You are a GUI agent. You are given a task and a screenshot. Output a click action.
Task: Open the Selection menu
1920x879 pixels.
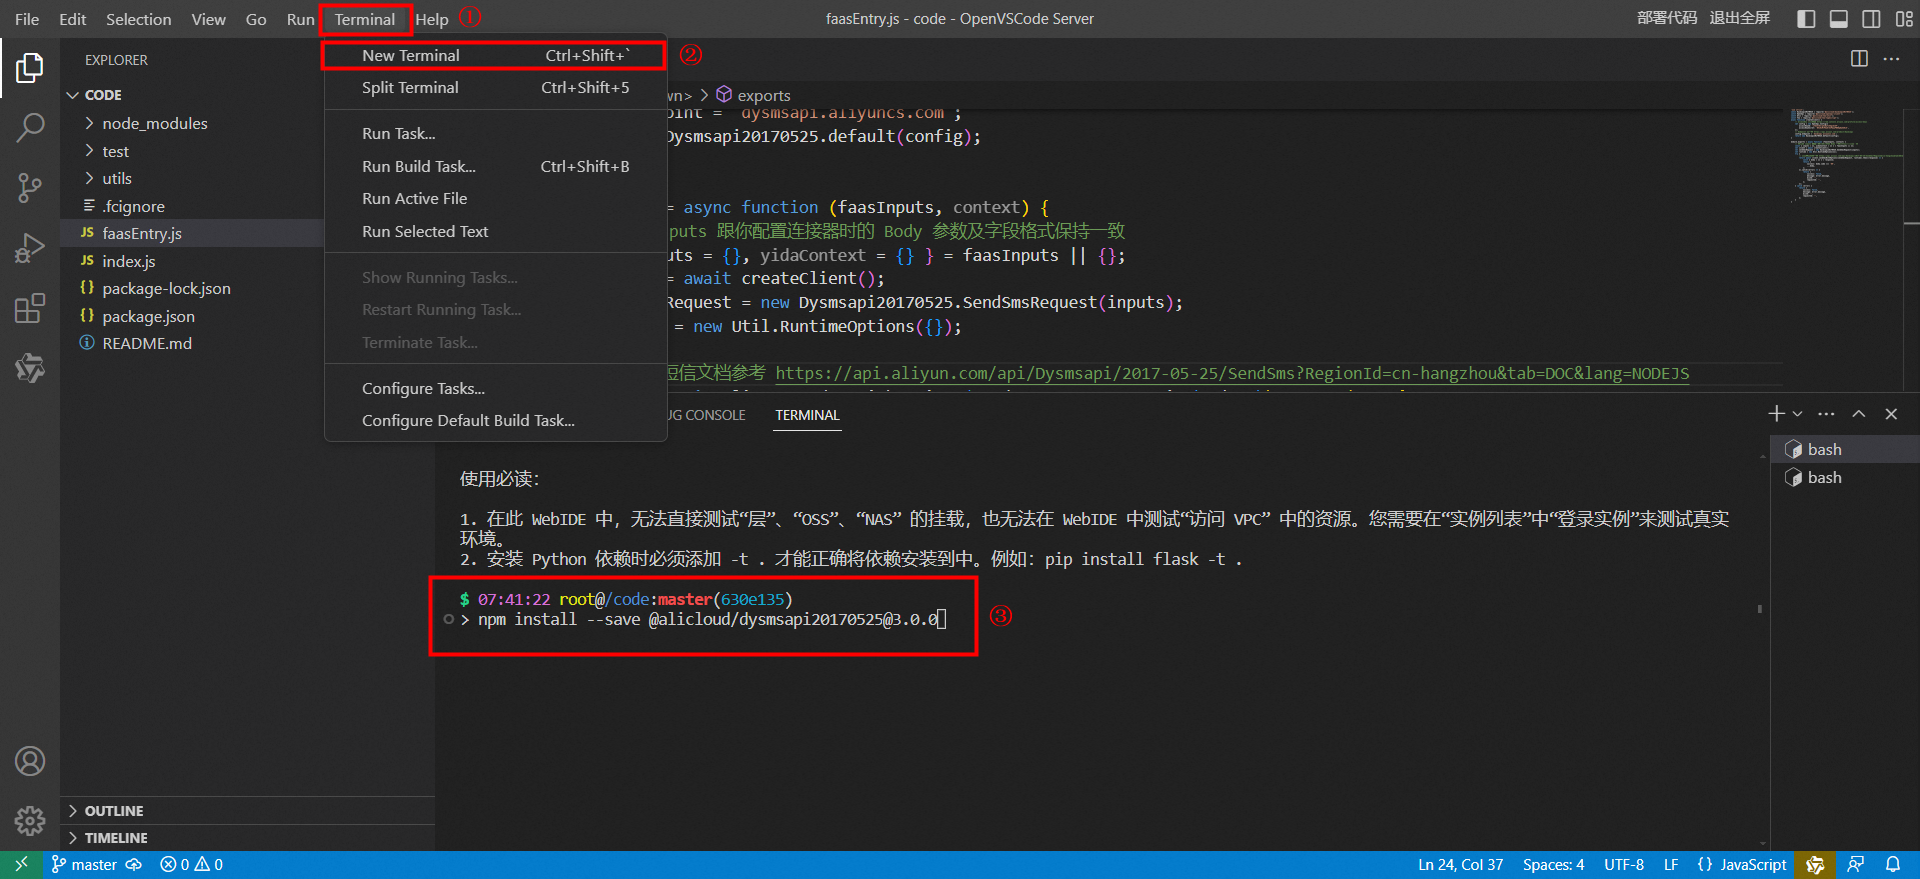tap(139, 19)
